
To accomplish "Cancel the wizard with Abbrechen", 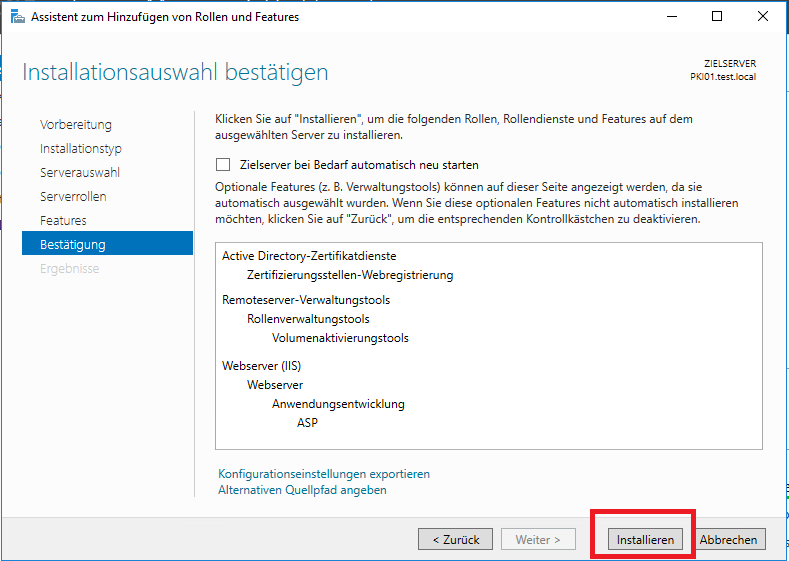I will coord(730,539).
